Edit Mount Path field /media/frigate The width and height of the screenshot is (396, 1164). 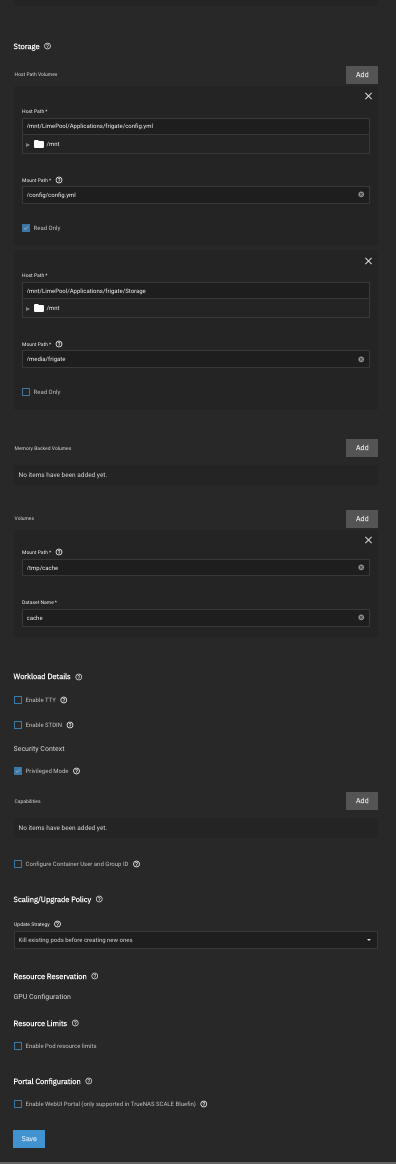tap(195, 359)
